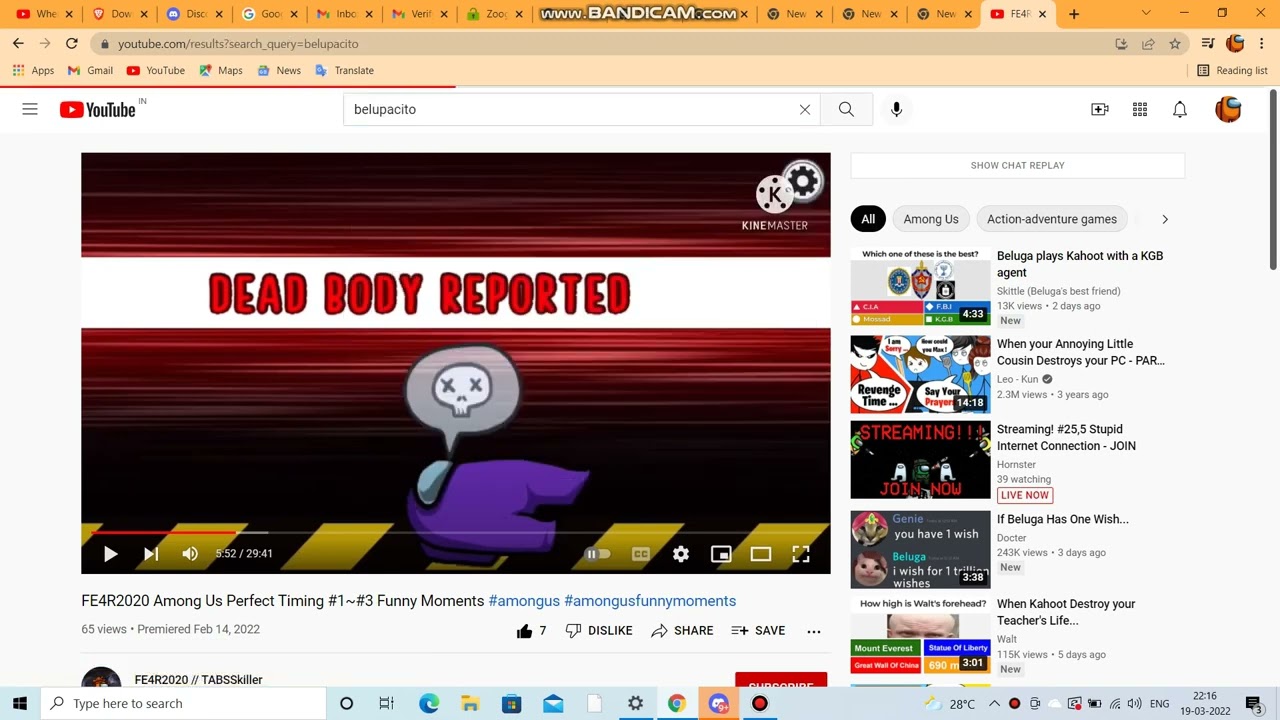The height and width of the screenshot is (720, 1280).
Task: Save the video to a playlist
Action: coord(758,630)
